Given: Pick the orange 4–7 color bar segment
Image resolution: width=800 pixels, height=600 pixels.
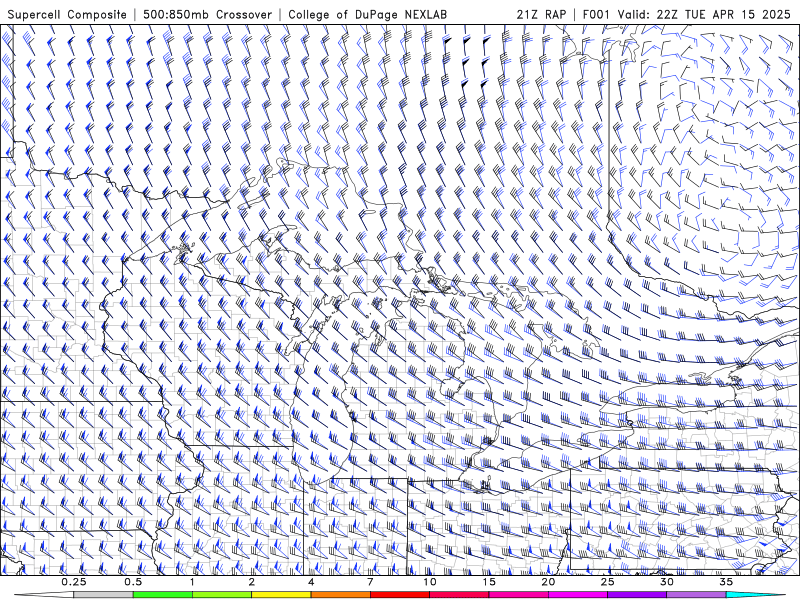Looking at the screenshot, I should pos(340,595).
